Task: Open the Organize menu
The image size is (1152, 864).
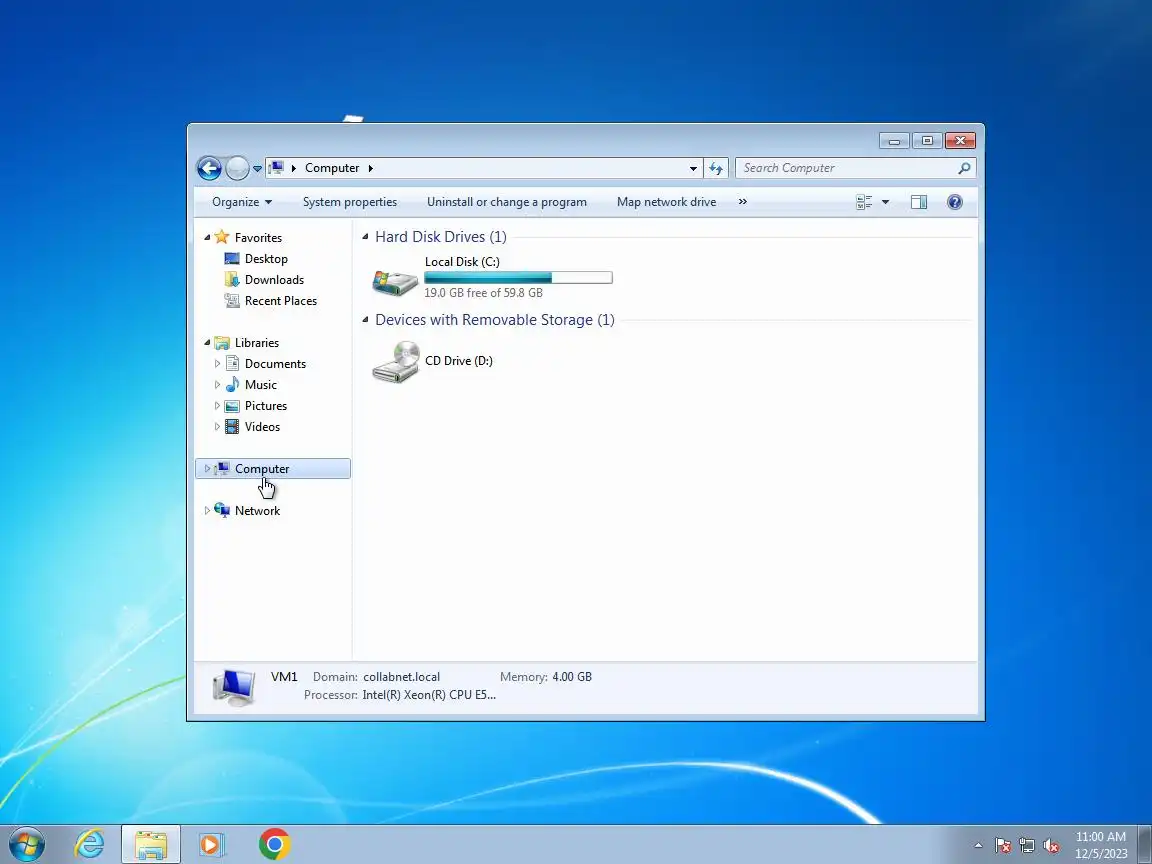Action: [x=242, y=202]
